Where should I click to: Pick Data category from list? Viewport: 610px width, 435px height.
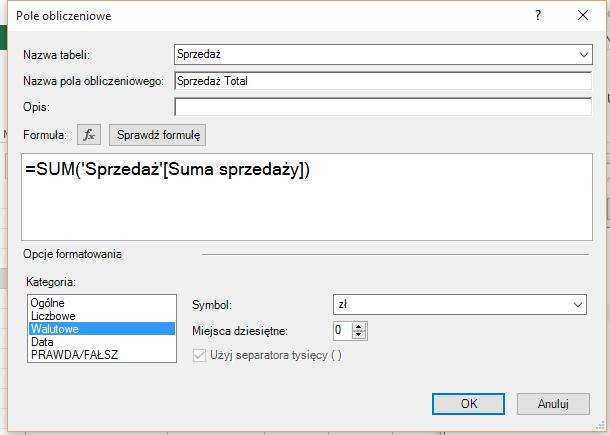point(102,342)
